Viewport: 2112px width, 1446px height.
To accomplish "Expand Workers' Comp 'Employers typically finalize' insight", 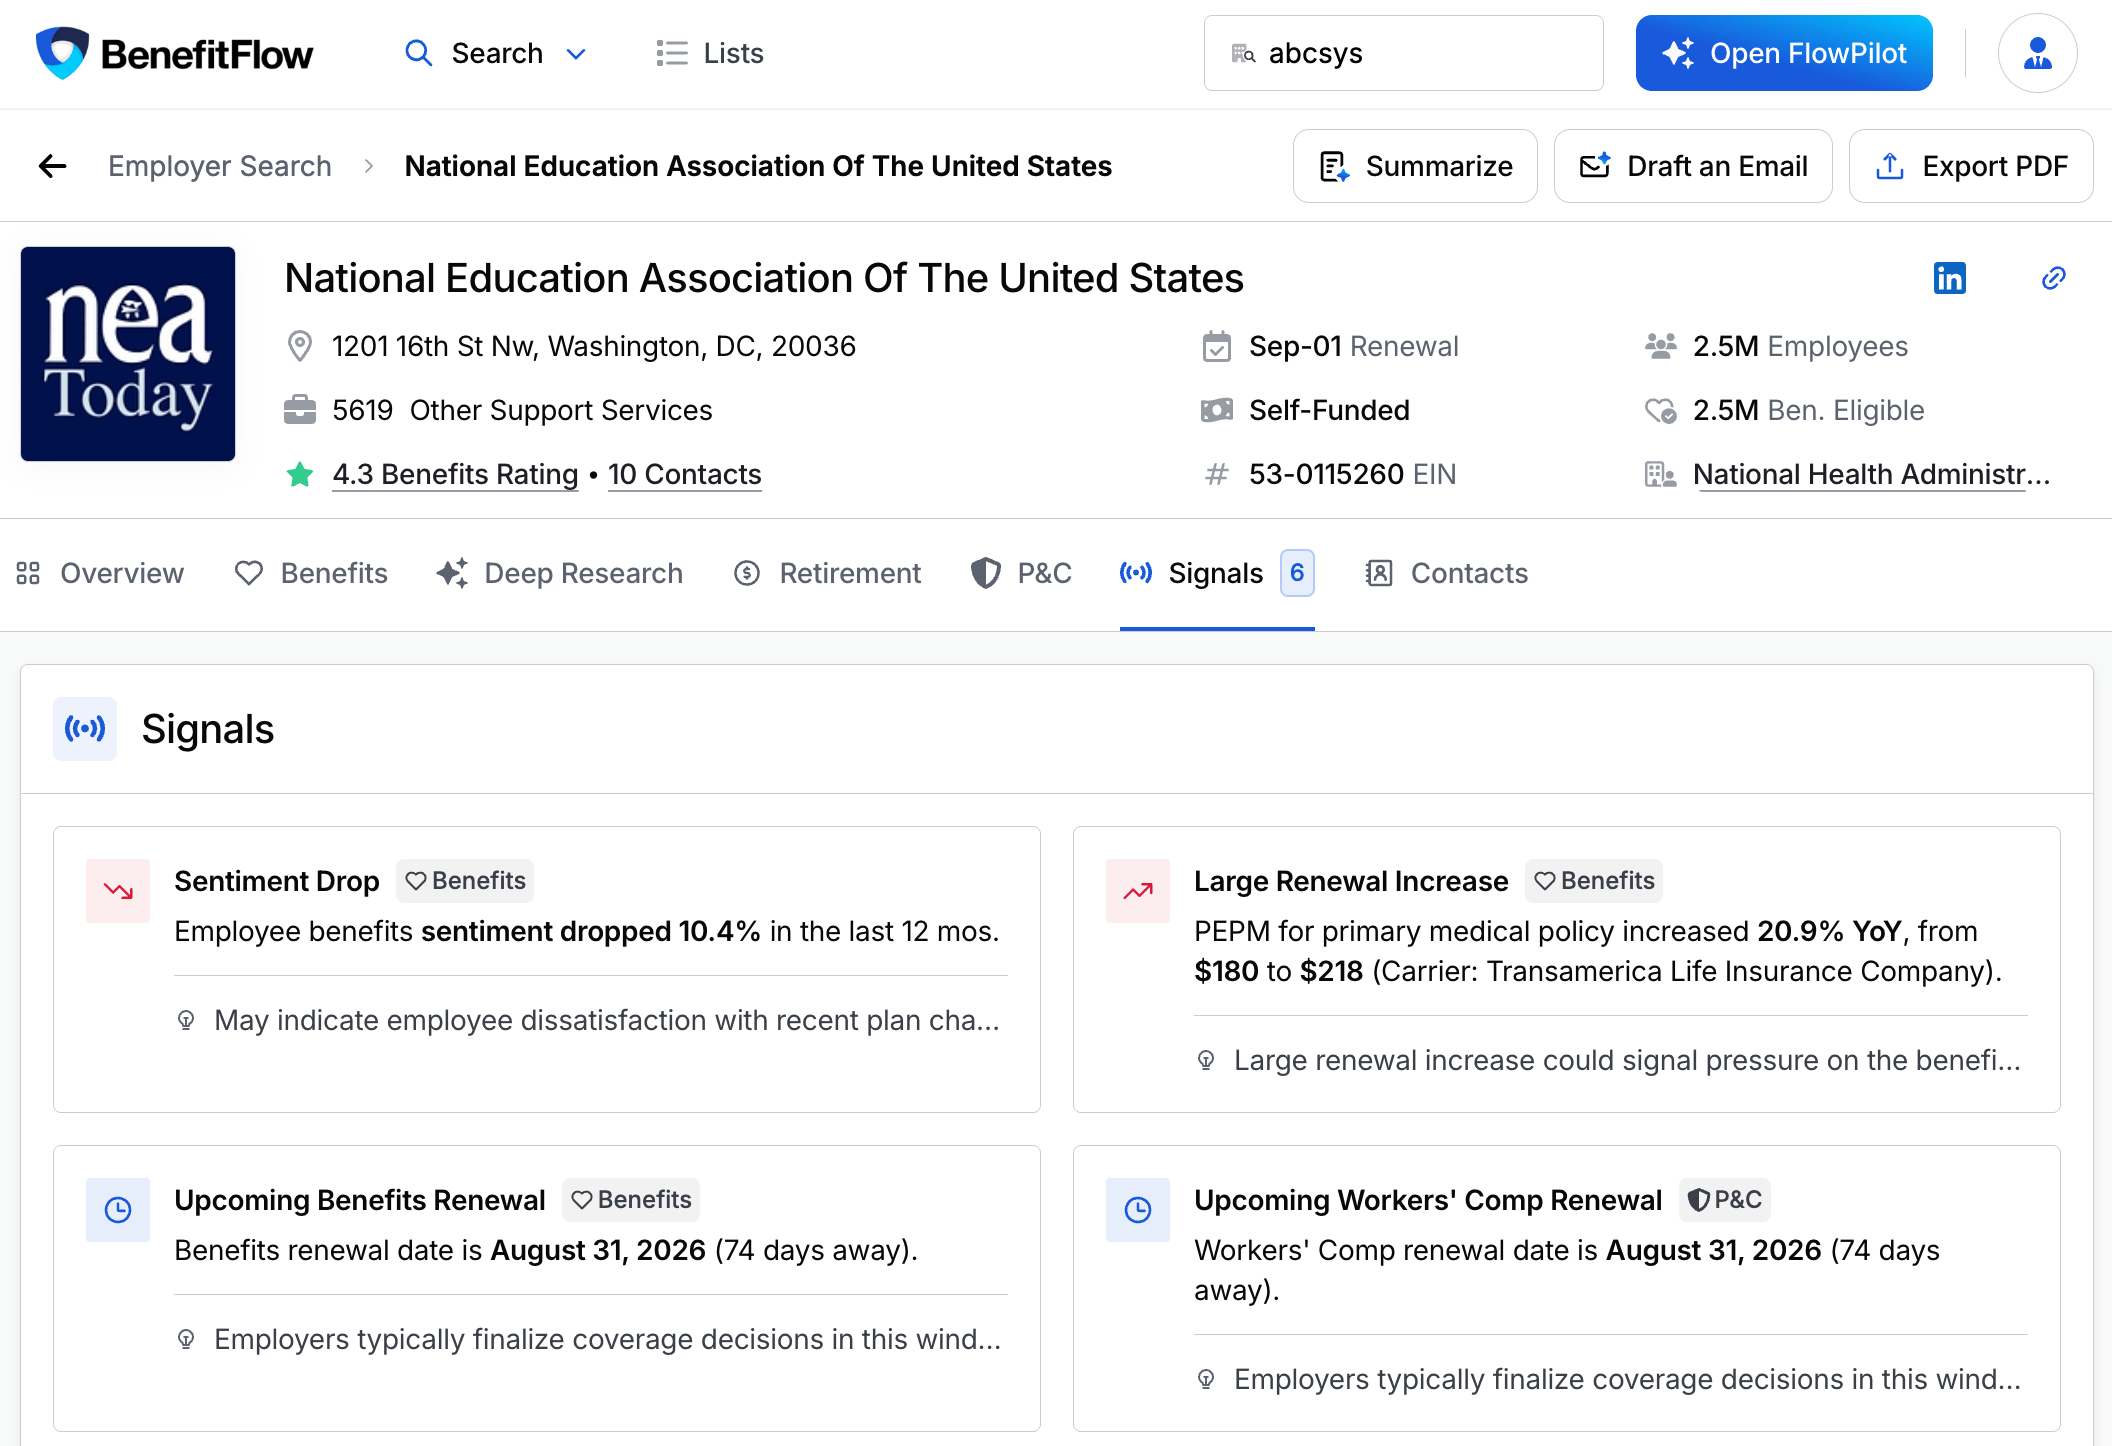I will click(x=1610, y=1379).
